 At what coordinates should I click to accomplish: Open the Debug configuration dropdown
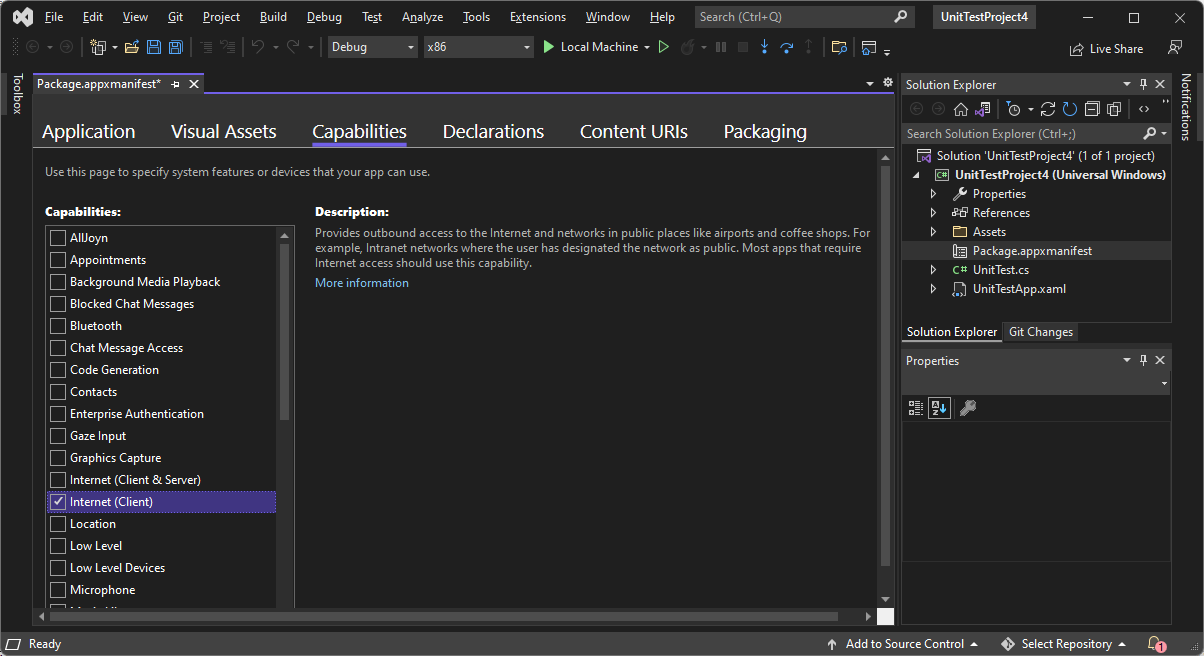click(372, 47)
